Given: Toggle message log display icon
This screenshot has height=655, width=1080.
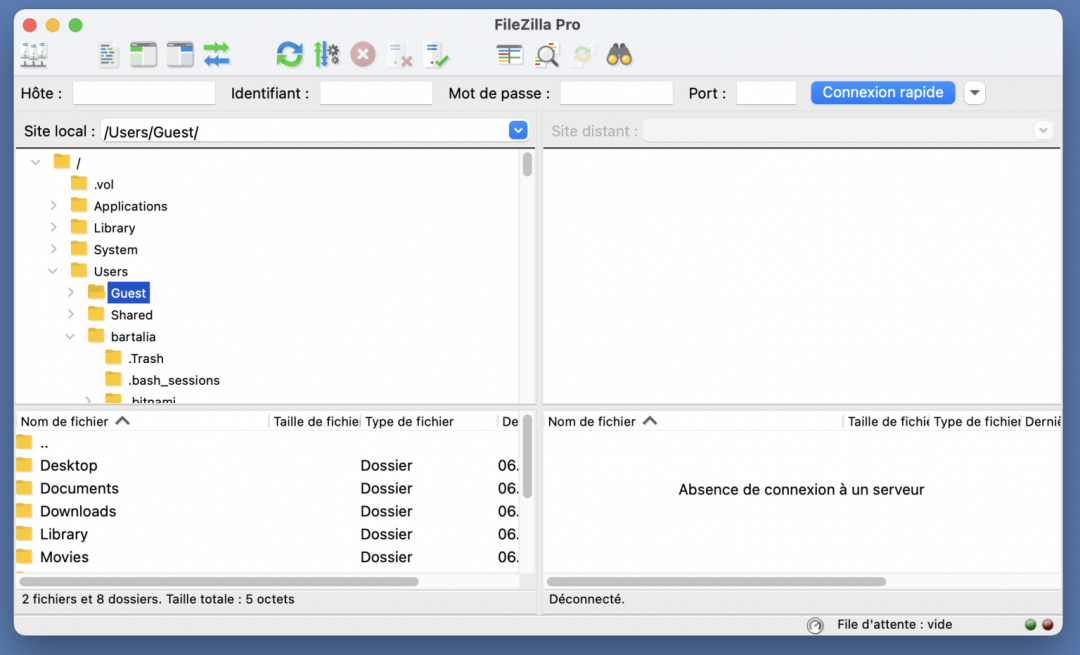Looking at the screenshot, I should 107,54.
